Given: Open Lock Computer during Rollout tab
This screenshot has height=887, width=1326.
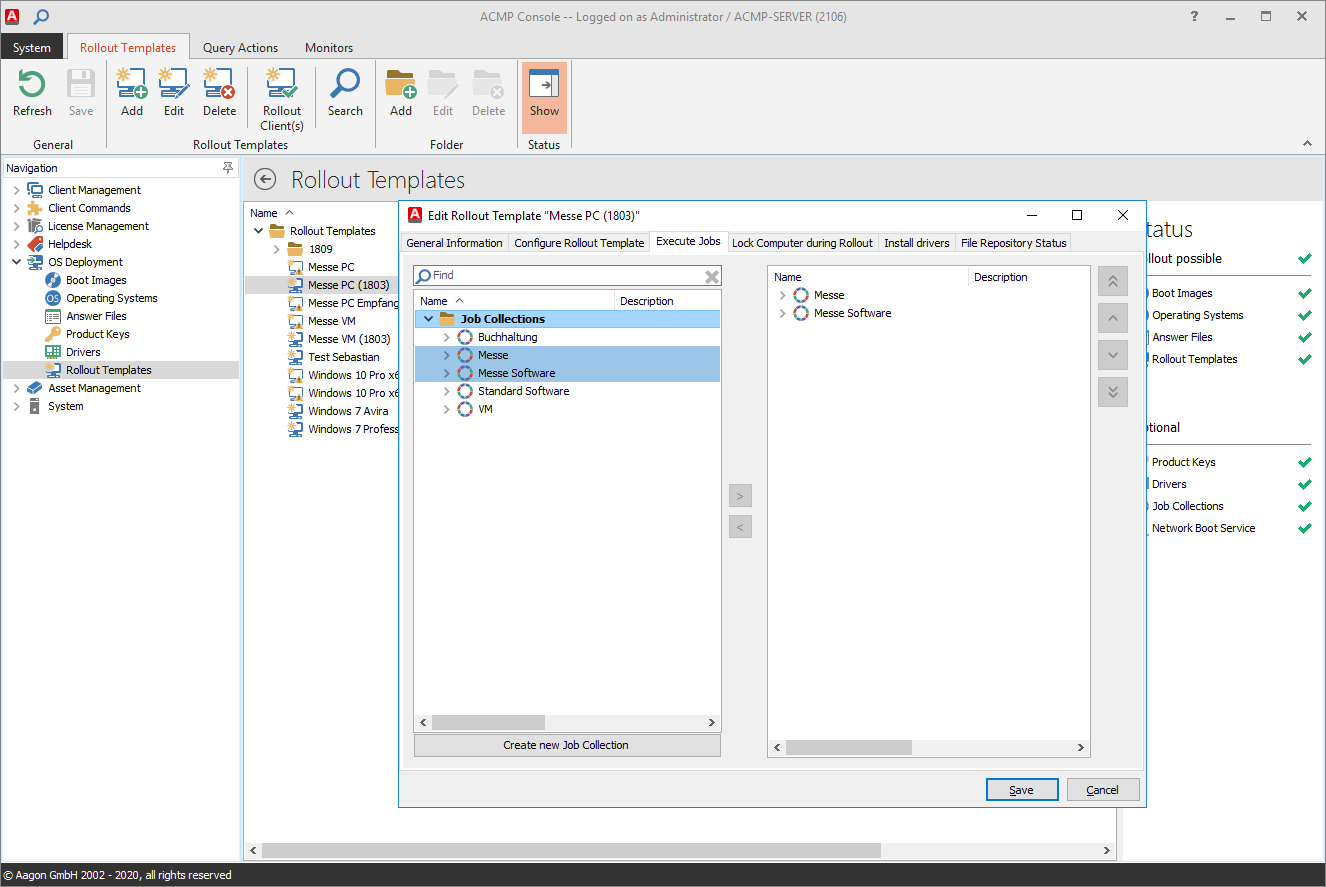Looking at the screenshot, I should pyautogui.click(x=802, y=243).
